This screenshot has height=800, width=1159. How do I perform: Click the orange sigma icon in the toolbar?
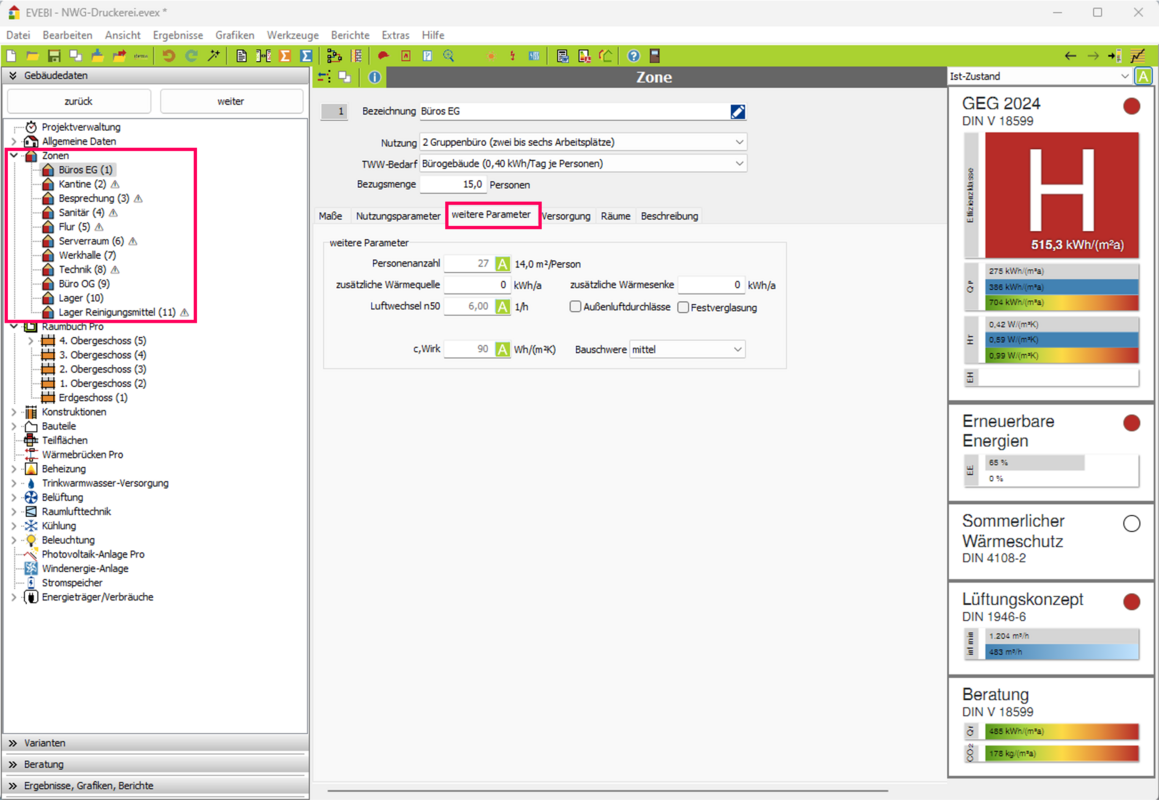tap(285, 56)
